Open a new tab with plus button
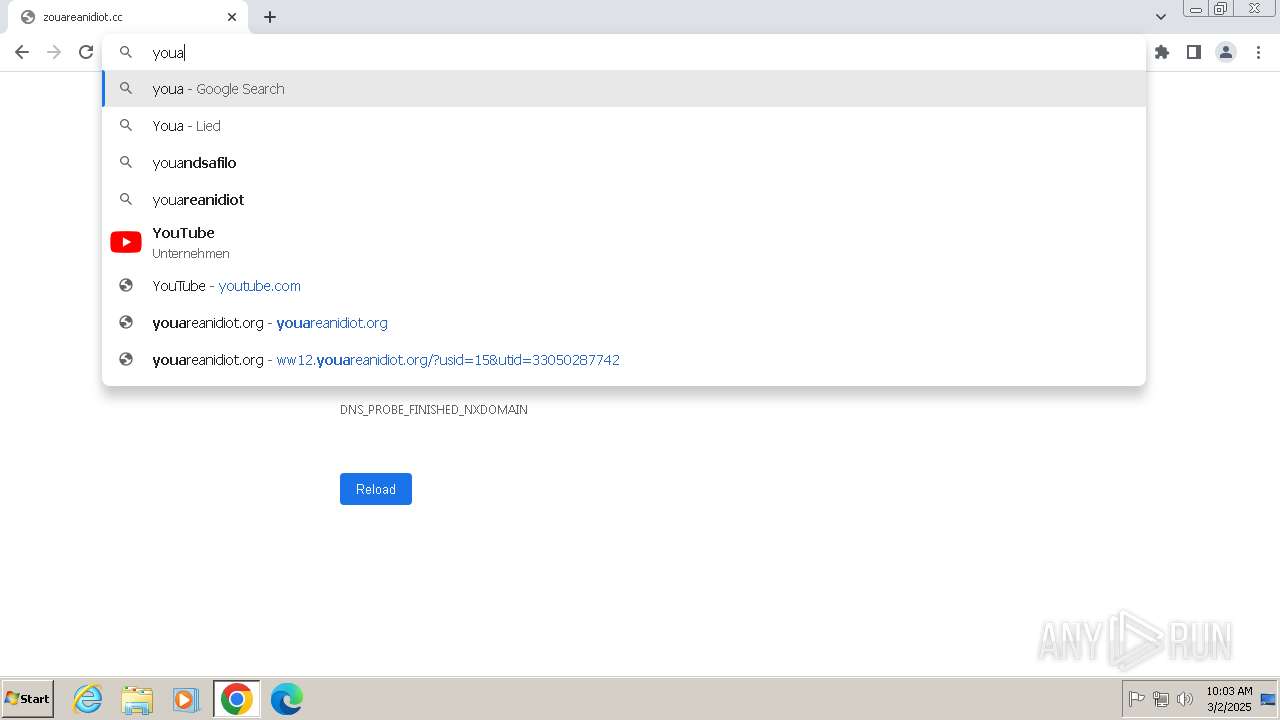1280x720 pixels. (270, 17)
